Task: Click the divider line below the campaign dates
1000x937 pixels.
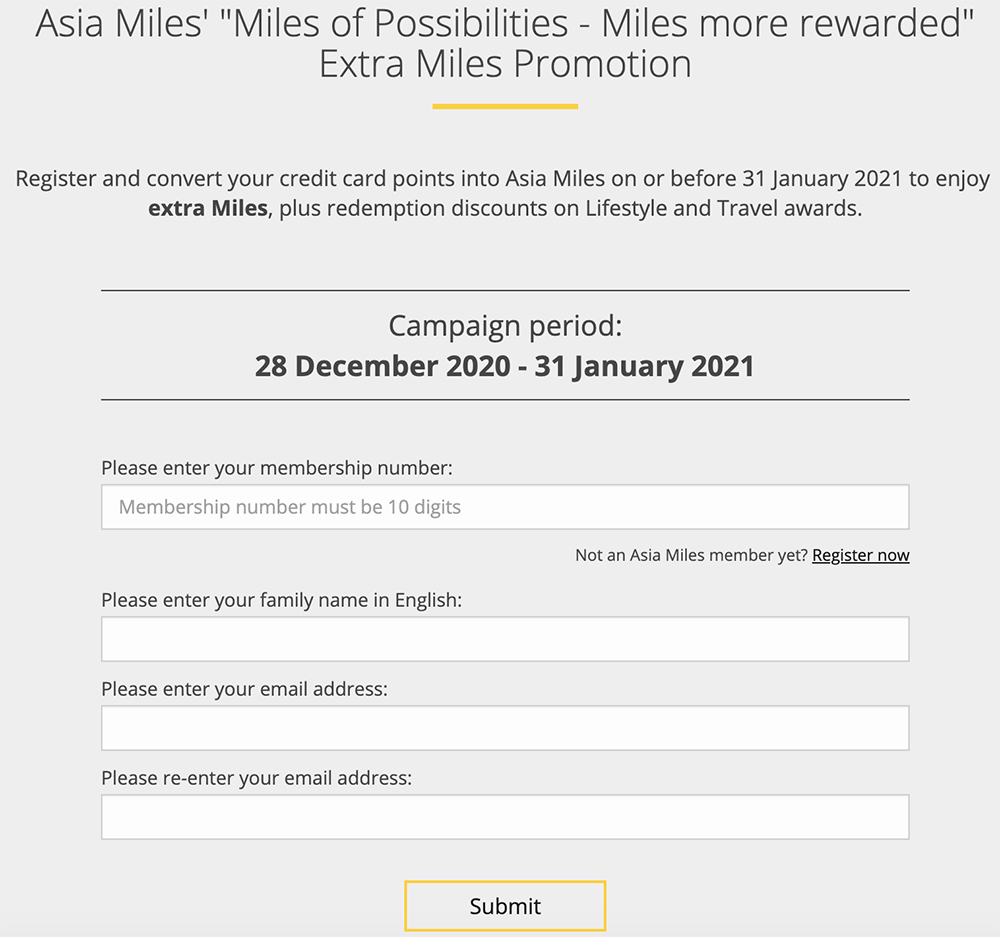Action: click(505, 399)
